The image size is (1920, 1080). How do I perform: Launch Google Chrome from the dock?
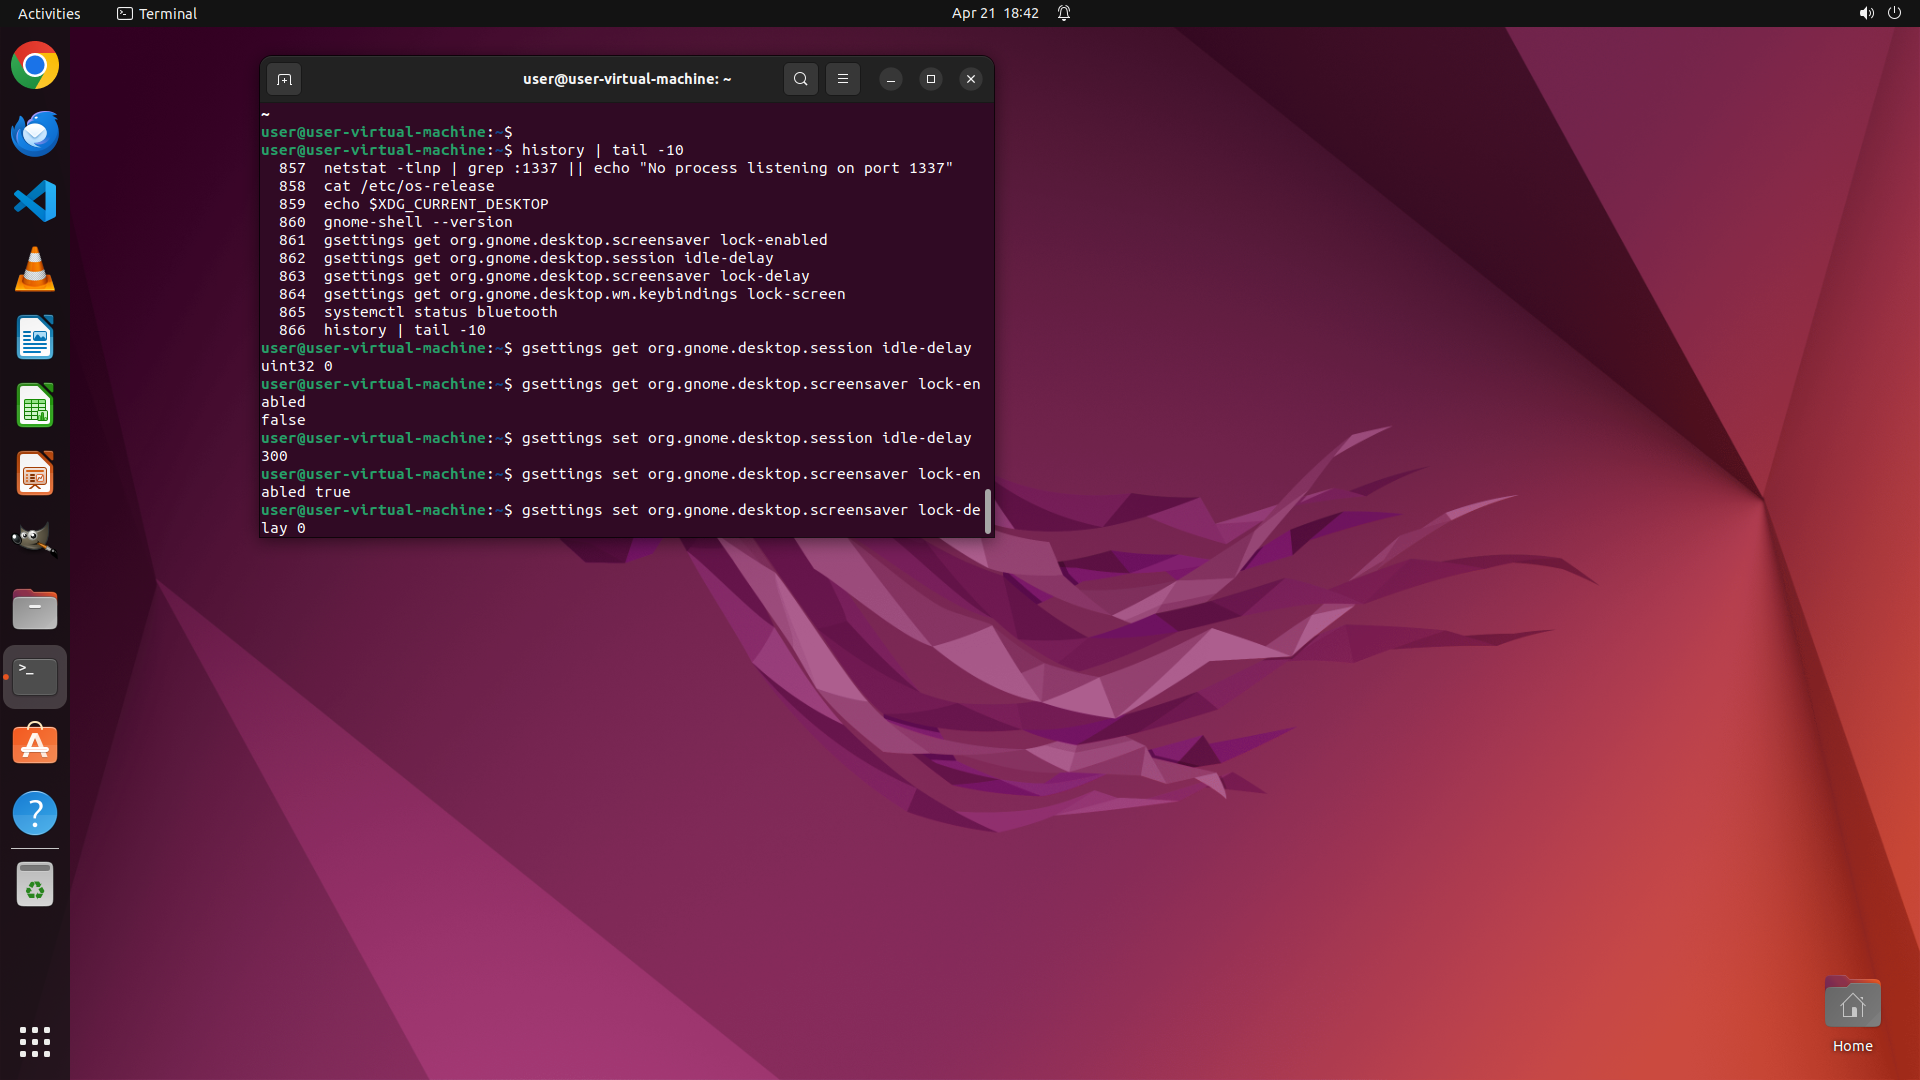35,66
